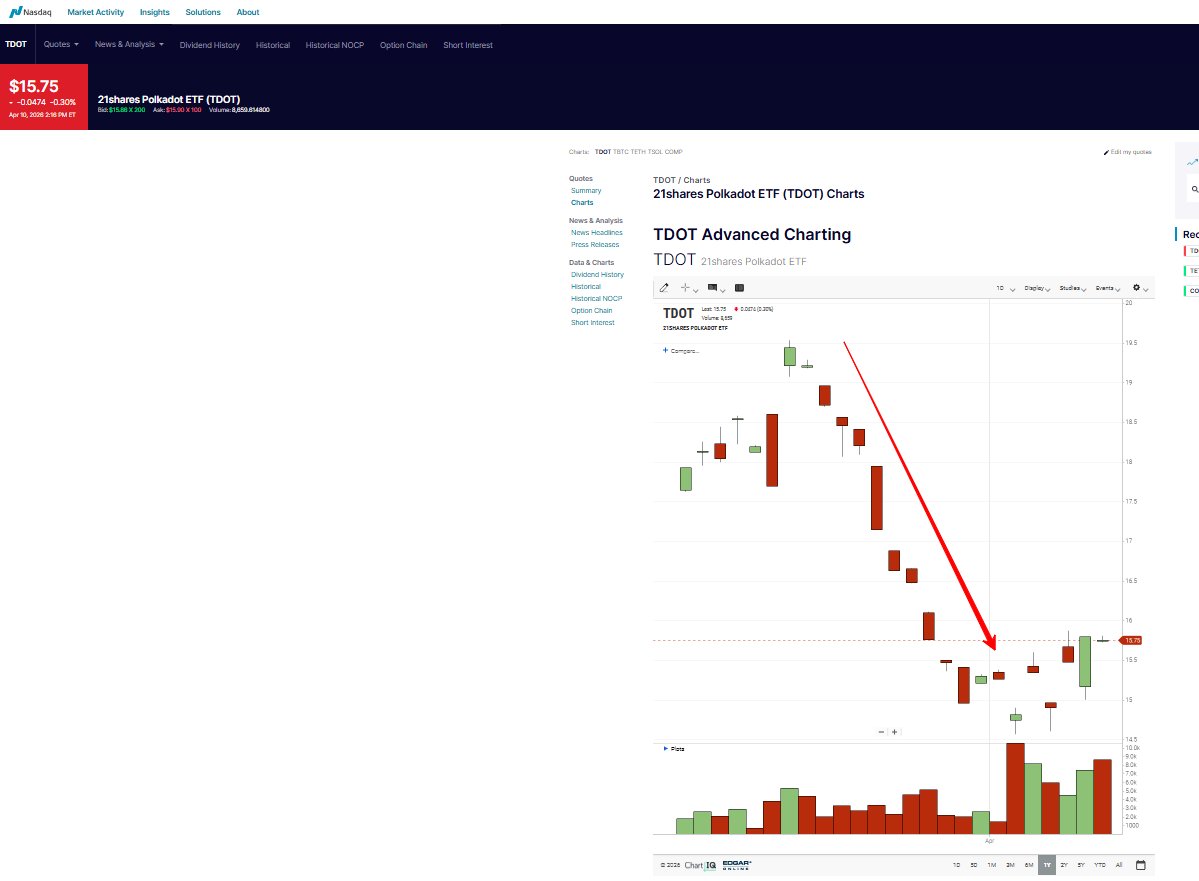This screenshot has width=1199, height=881.
Task: Open the Summary sidebar link
Action: point(587,190)
